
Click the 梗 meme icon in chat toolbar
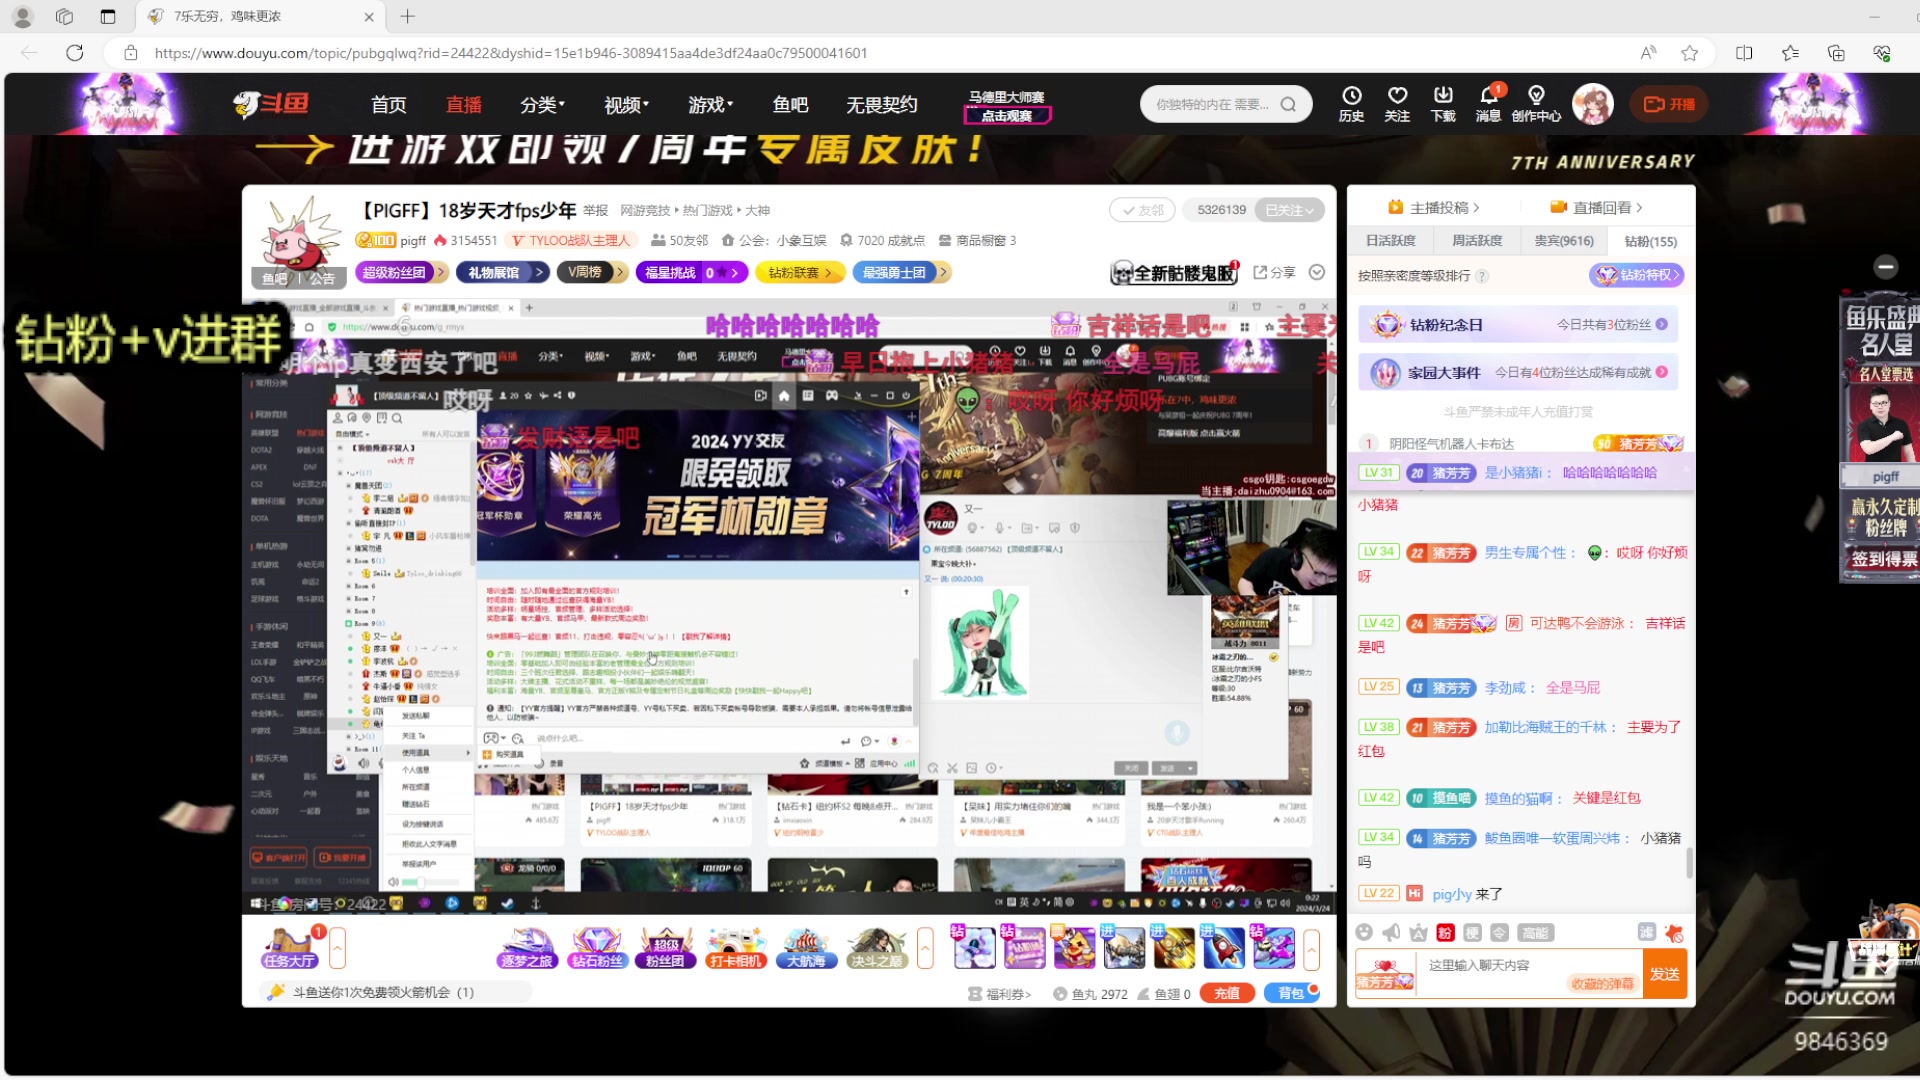pyautogui.click(x=1472, y=932)
